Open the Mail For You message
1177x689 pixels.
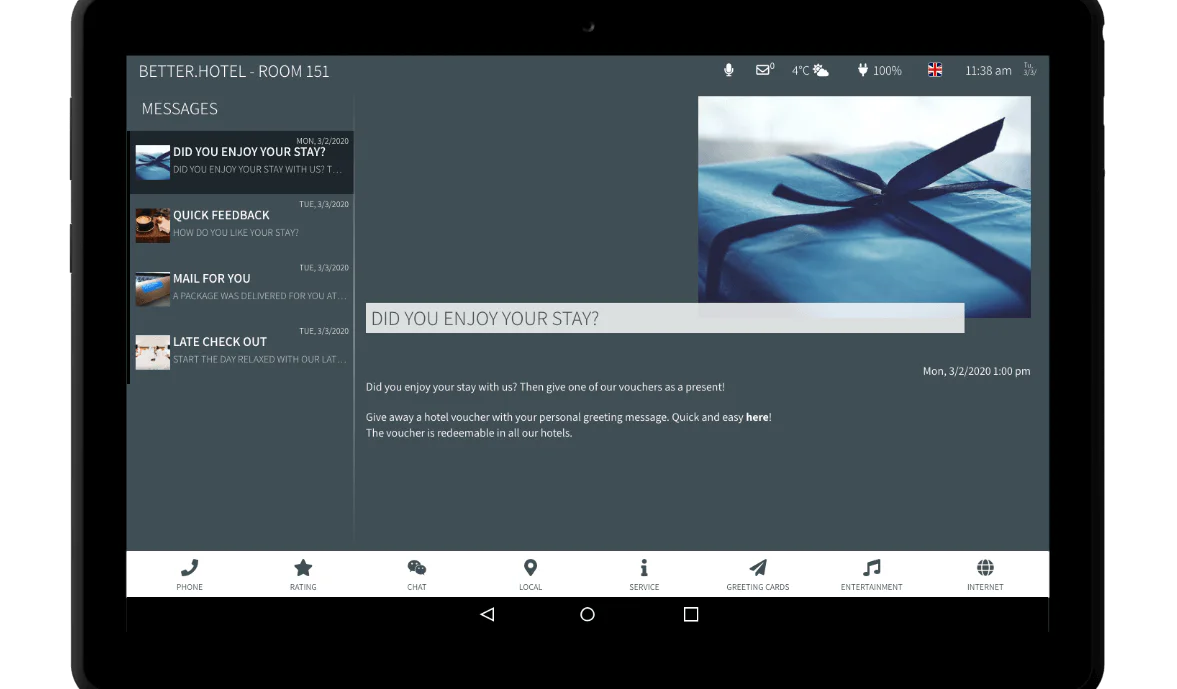(x=241, y=289)
